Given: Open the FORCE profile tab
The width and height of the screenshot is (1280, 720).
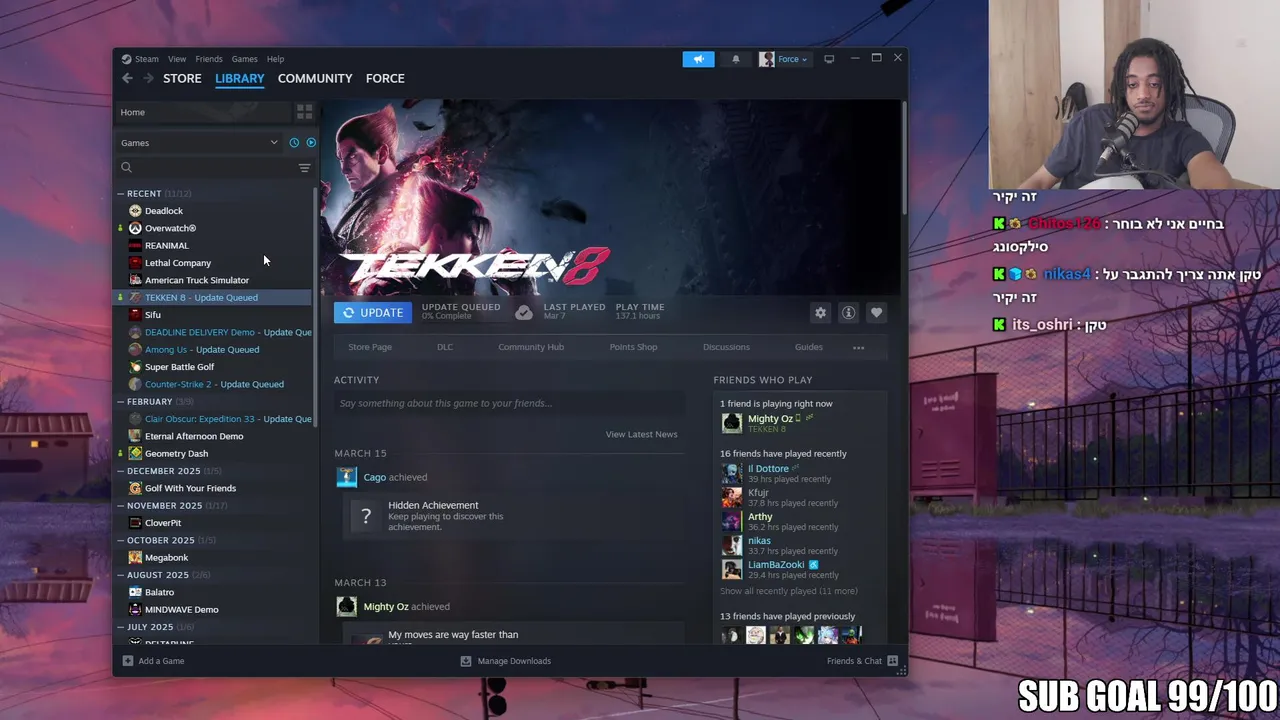Looking at the screenshot, I should point(385,78).
